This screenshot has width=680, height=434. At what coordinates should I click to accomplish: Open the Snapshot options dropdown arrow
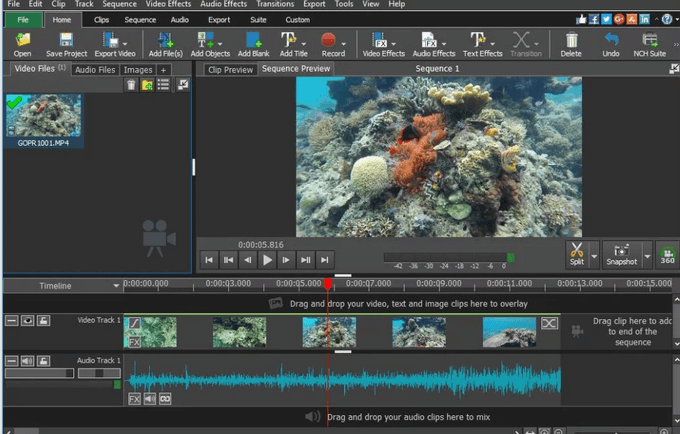point(646,255)
